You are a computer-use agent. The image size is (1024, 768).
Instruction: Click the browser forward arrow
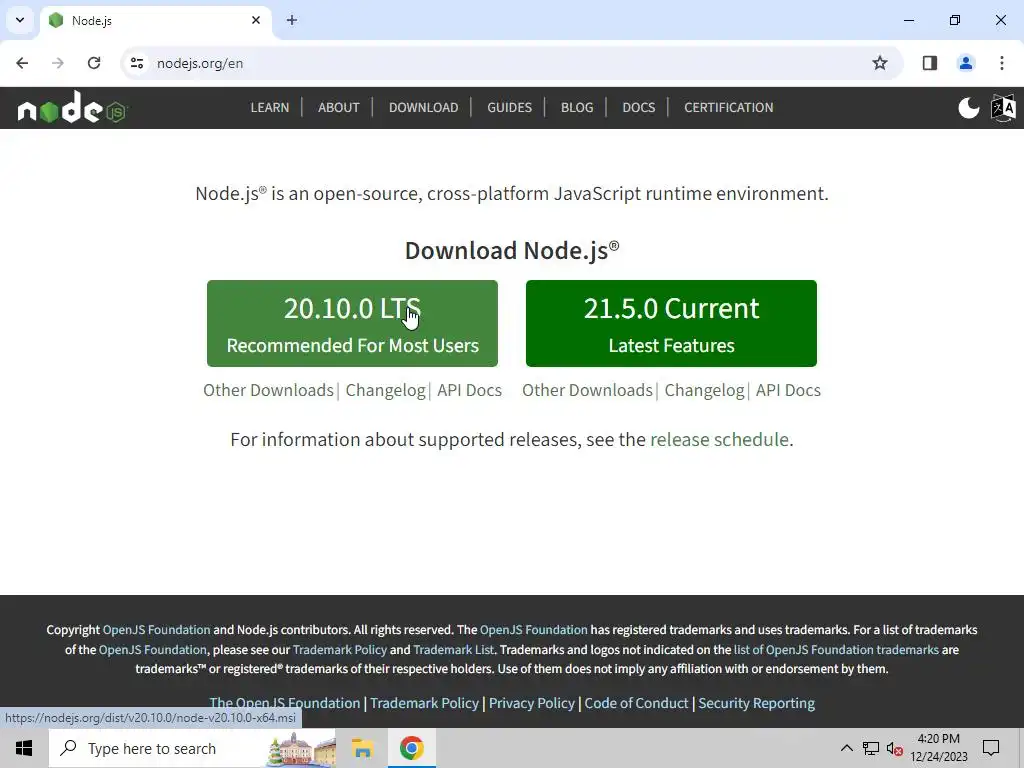pos(58,63)
